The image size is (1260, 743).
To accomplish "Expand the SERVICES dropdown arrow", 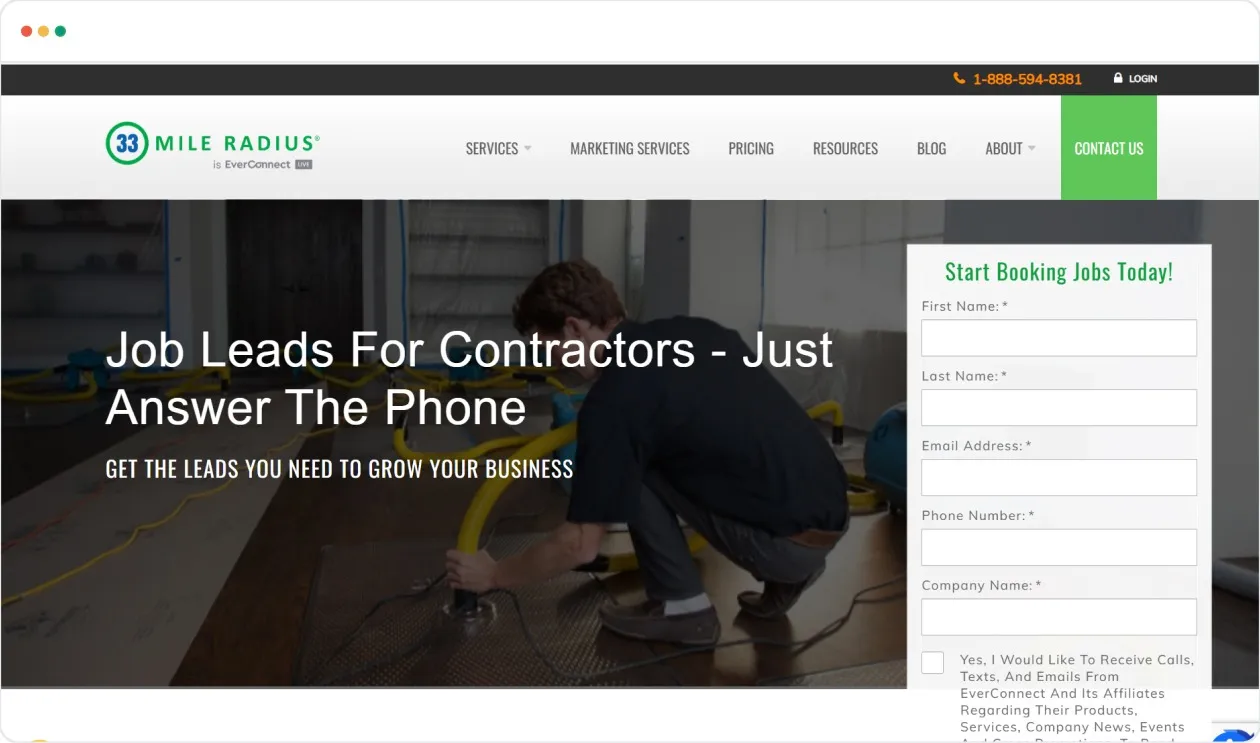I will pos(527,148).
